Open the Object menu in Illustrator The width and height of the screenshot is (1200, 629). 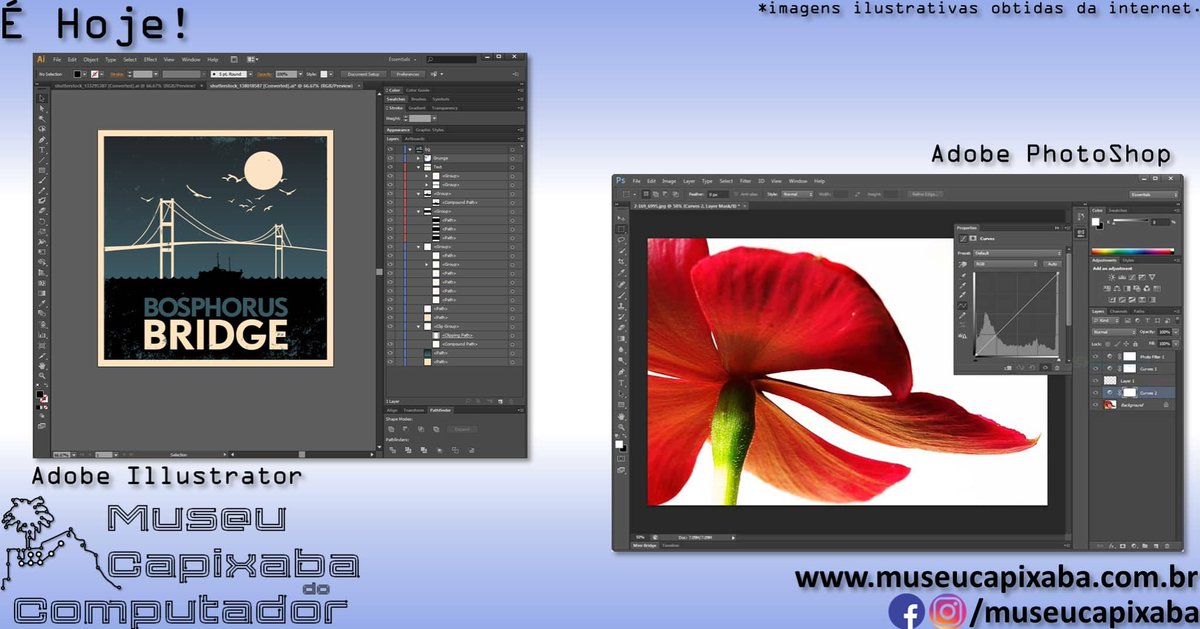(90, 60)
